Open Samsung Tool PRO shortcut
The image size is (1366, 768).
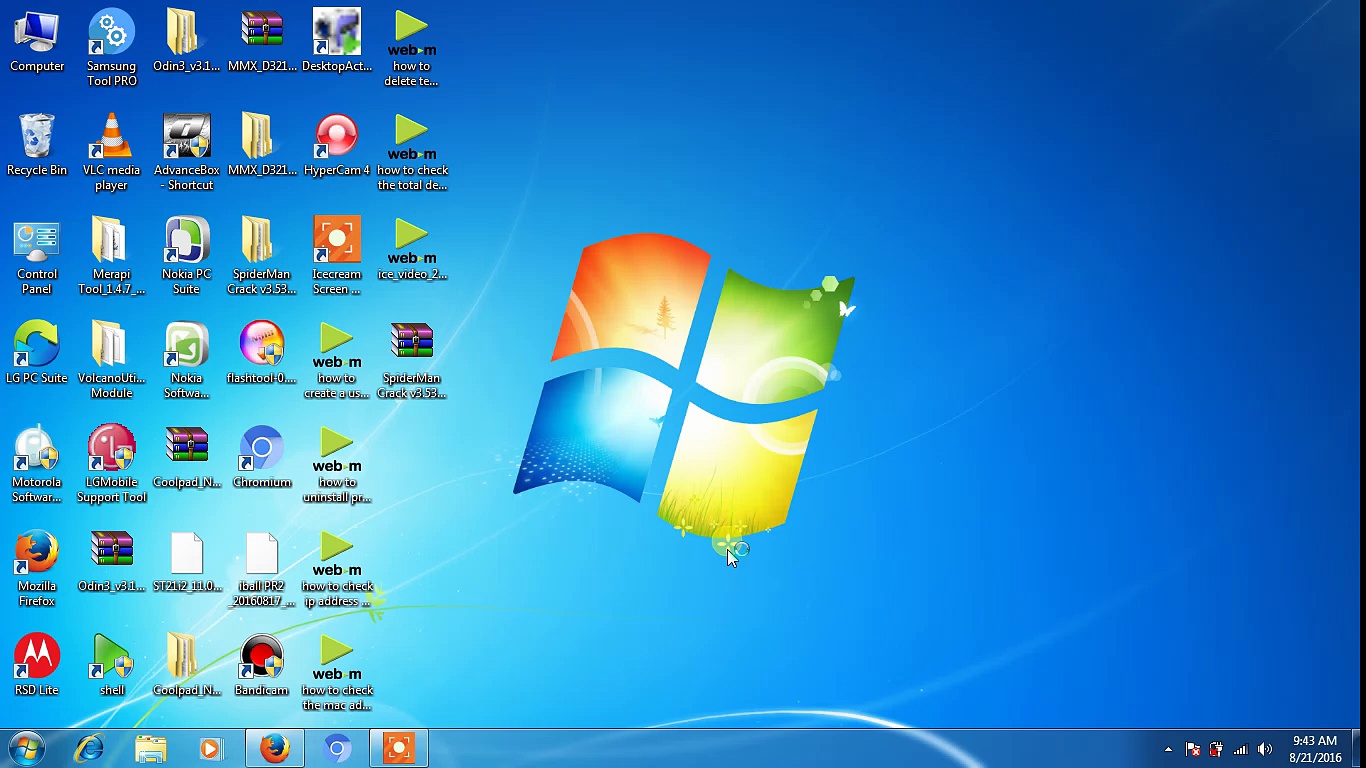tap(112, 48)
